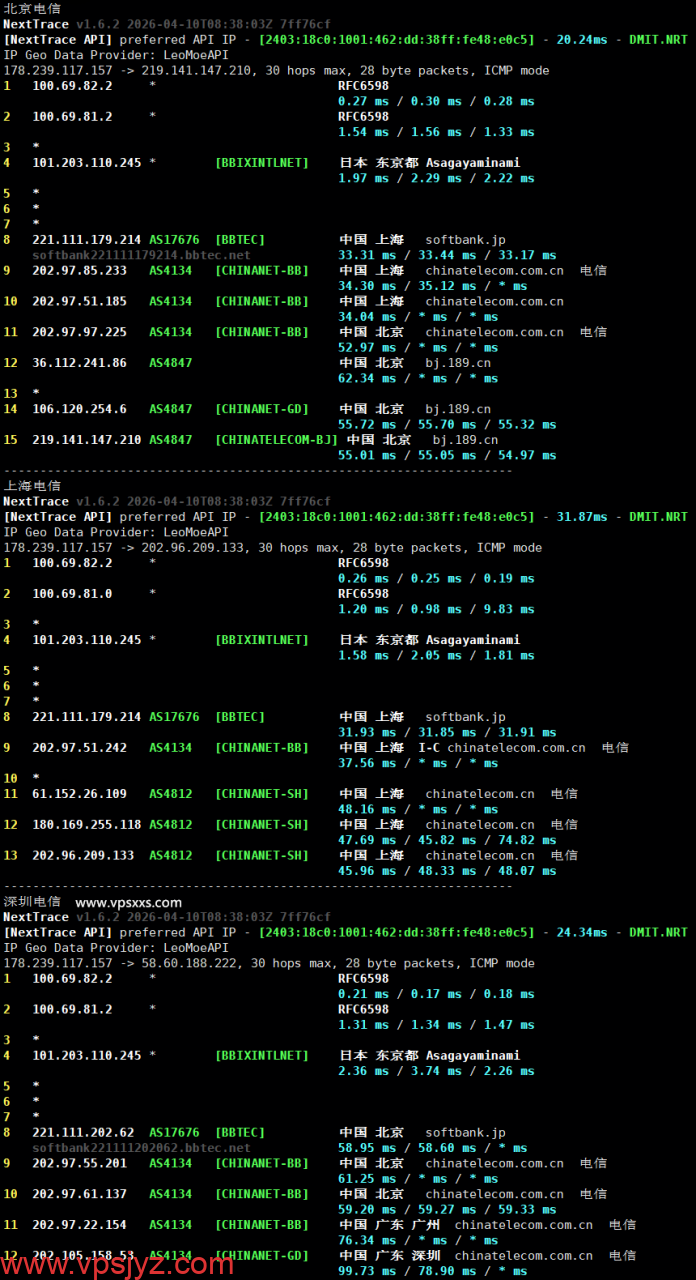Select the 24.34ms API latency value
Screen dimensions: 696x1280
582,932
